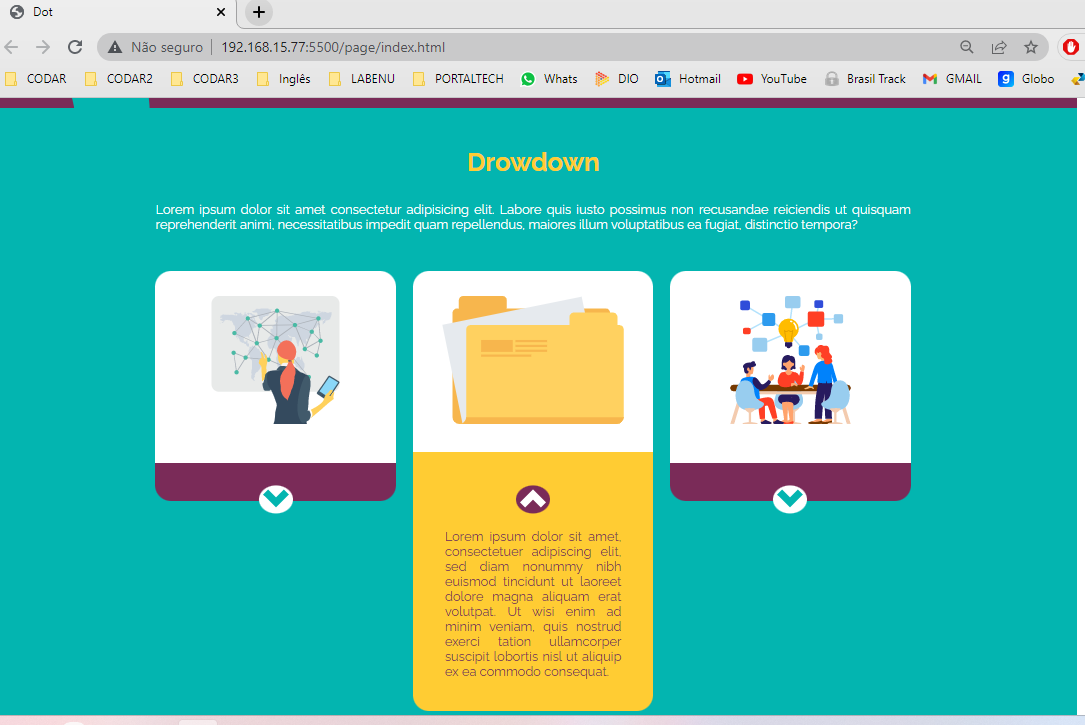Go back with the browser back arrow

(11, 47)
